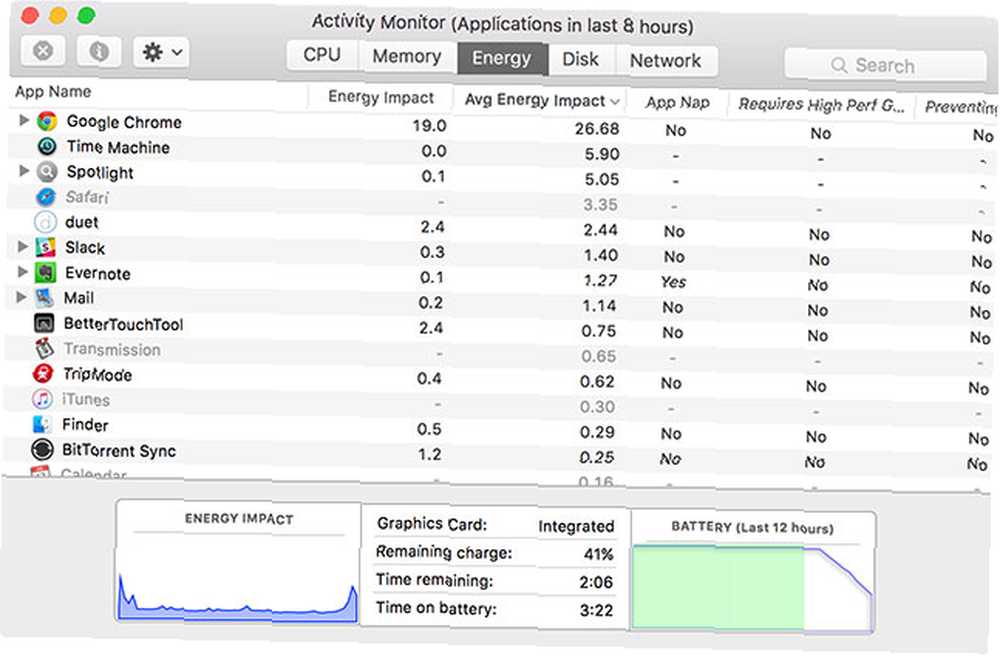Select the BitTorrent Sync row name

coord(119,451)
